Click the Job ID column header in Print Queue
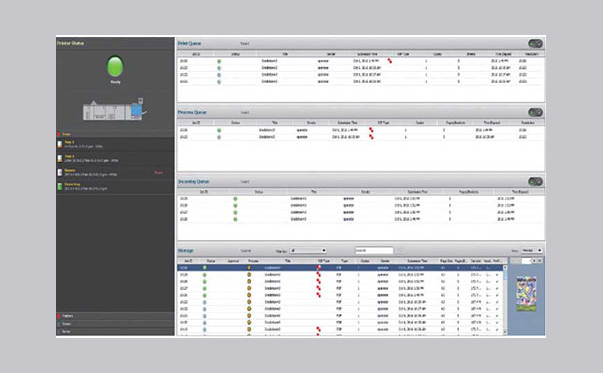Screen dimensions: 603x373 (x=196, y=54)
